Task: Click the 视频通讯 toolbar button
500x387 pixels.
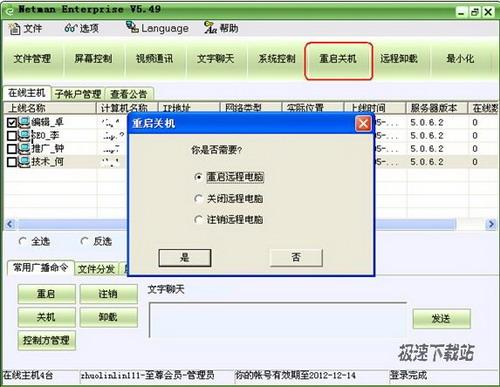Action: pos(154,59)
